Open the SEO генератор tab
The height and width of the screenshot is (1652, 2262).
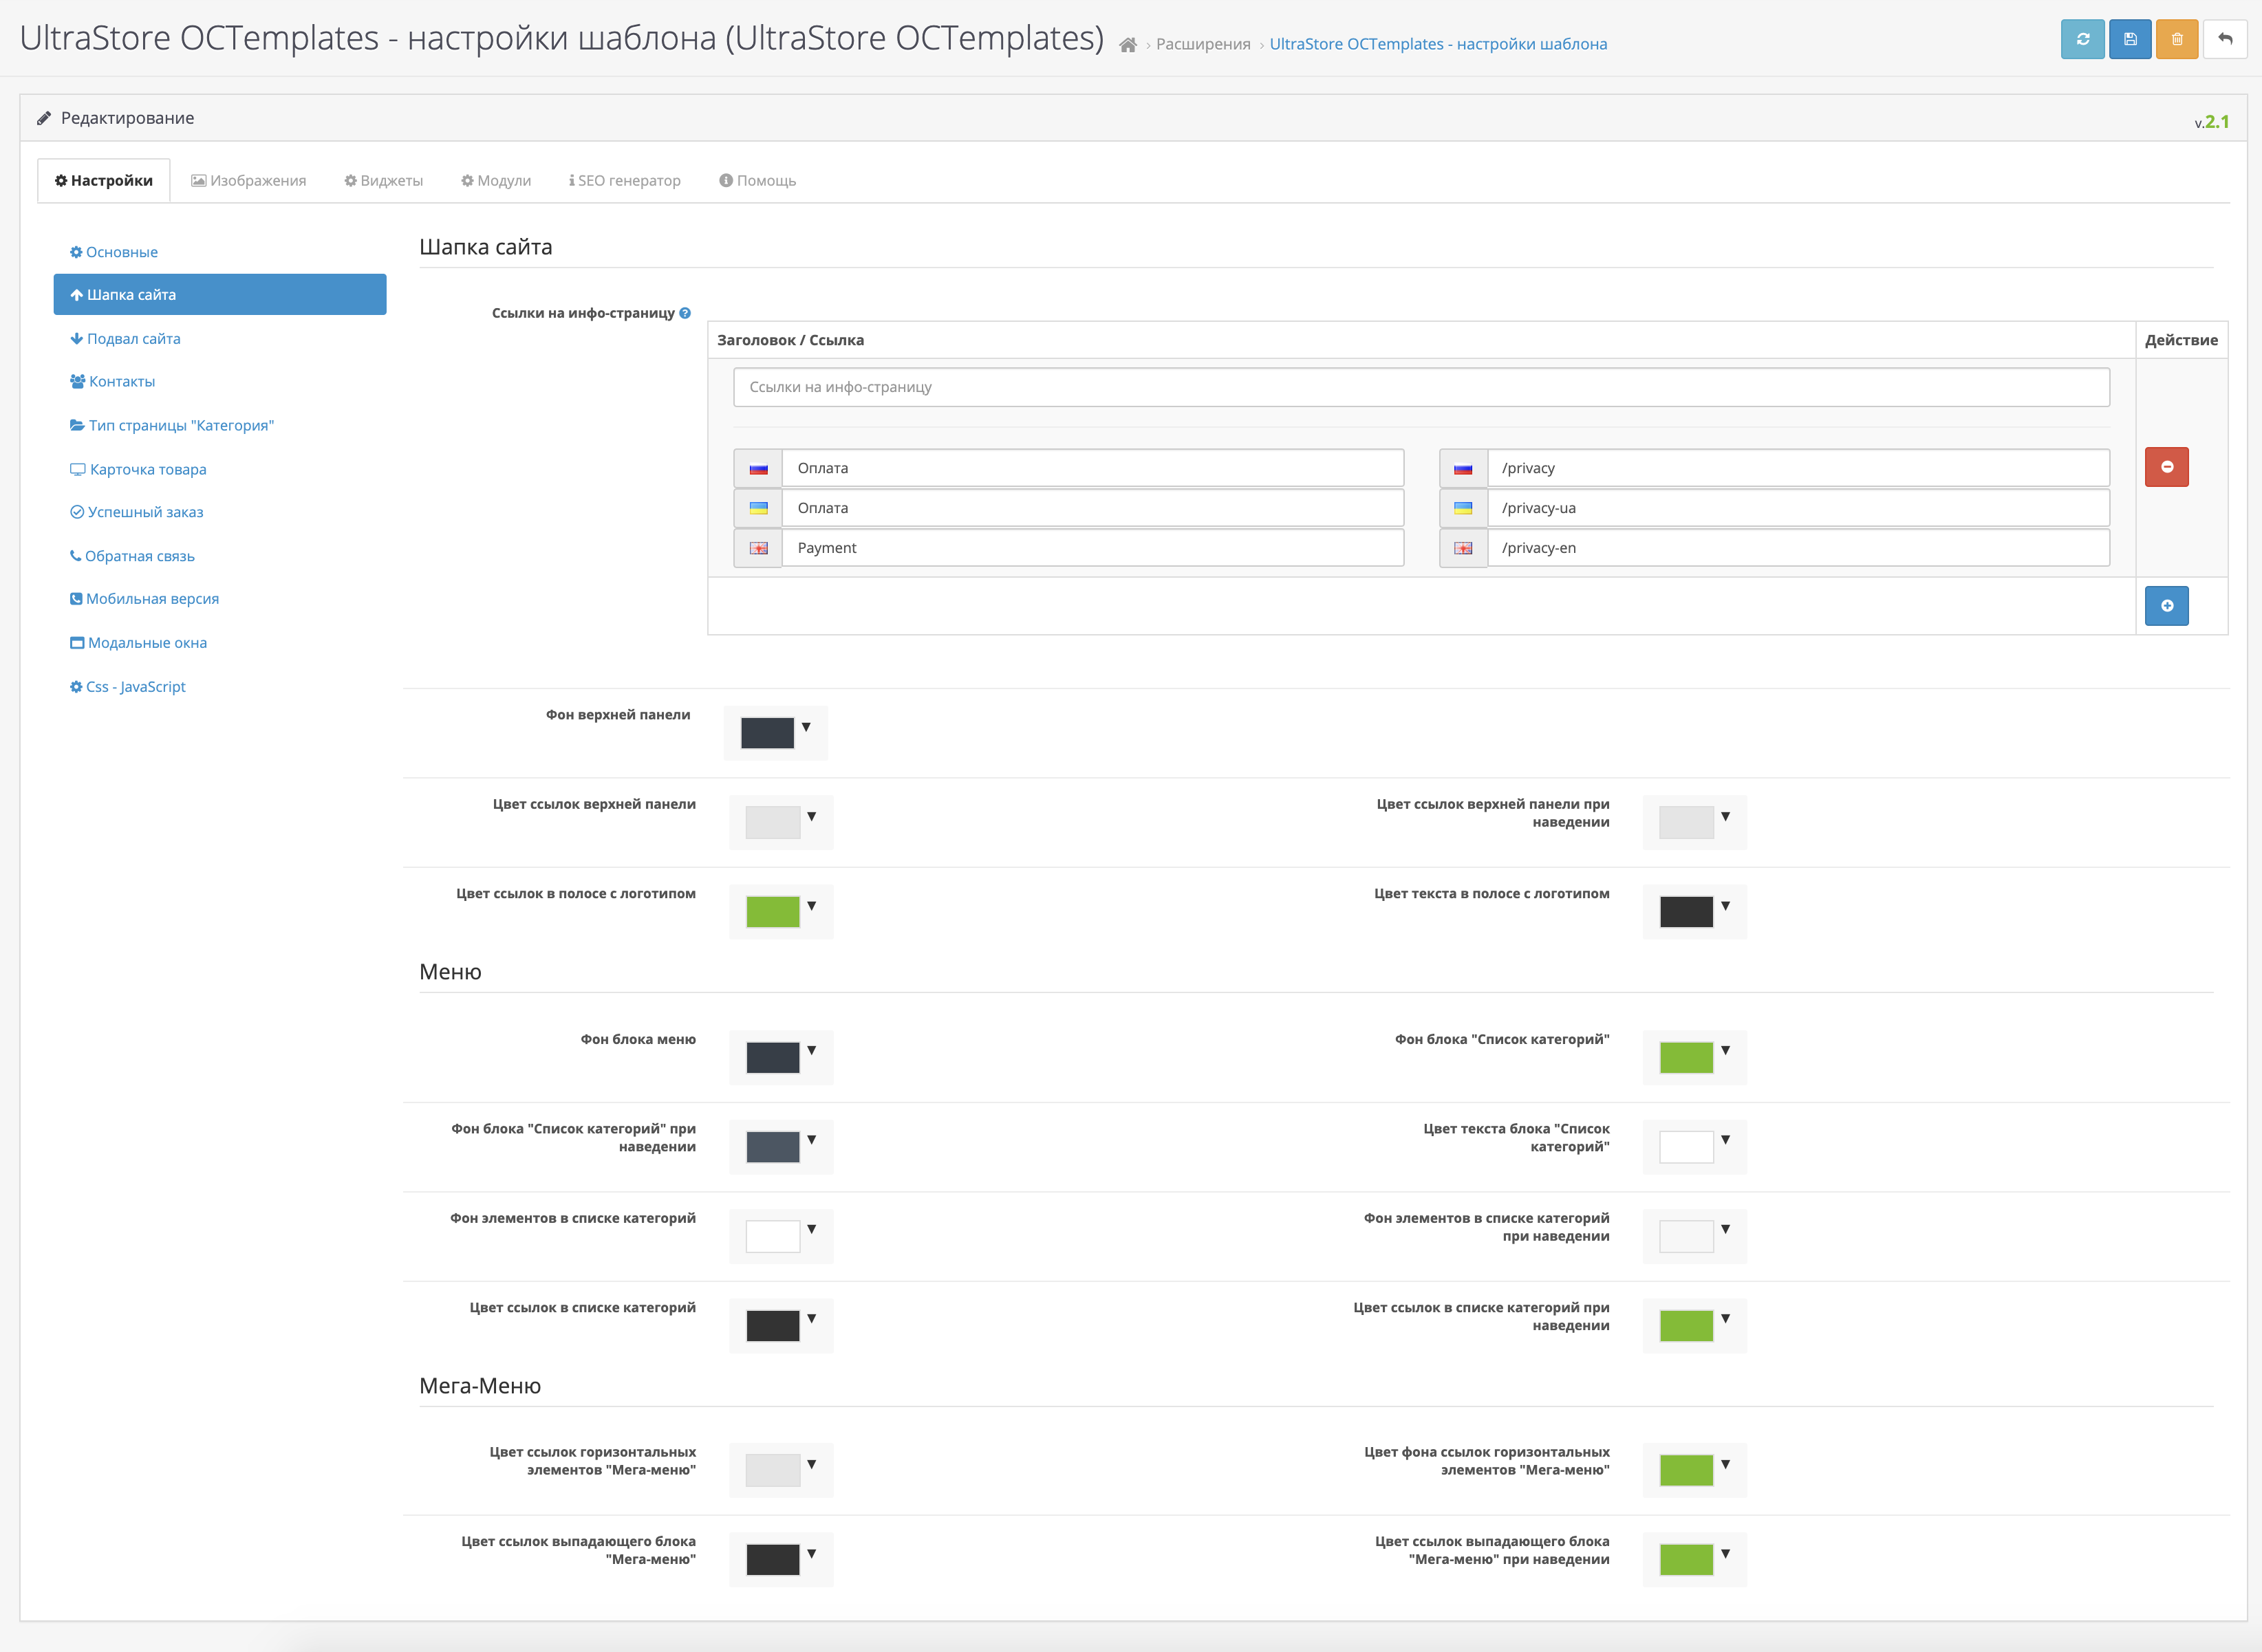pos(625,181)
